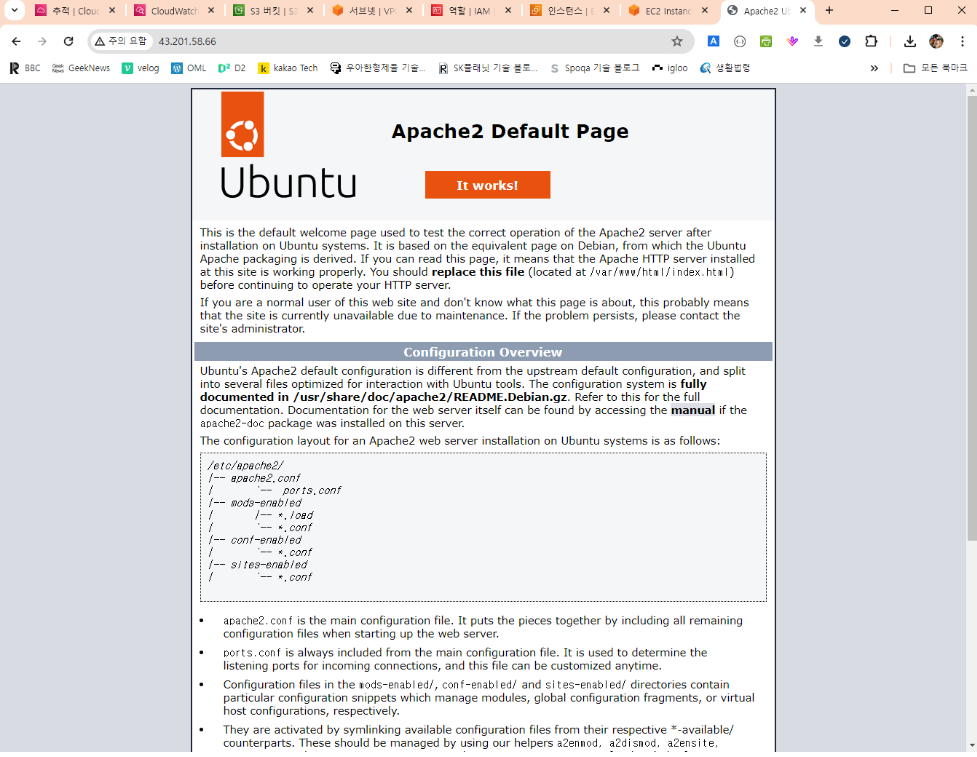Open the GeekNews bookmark

point(81,68)
